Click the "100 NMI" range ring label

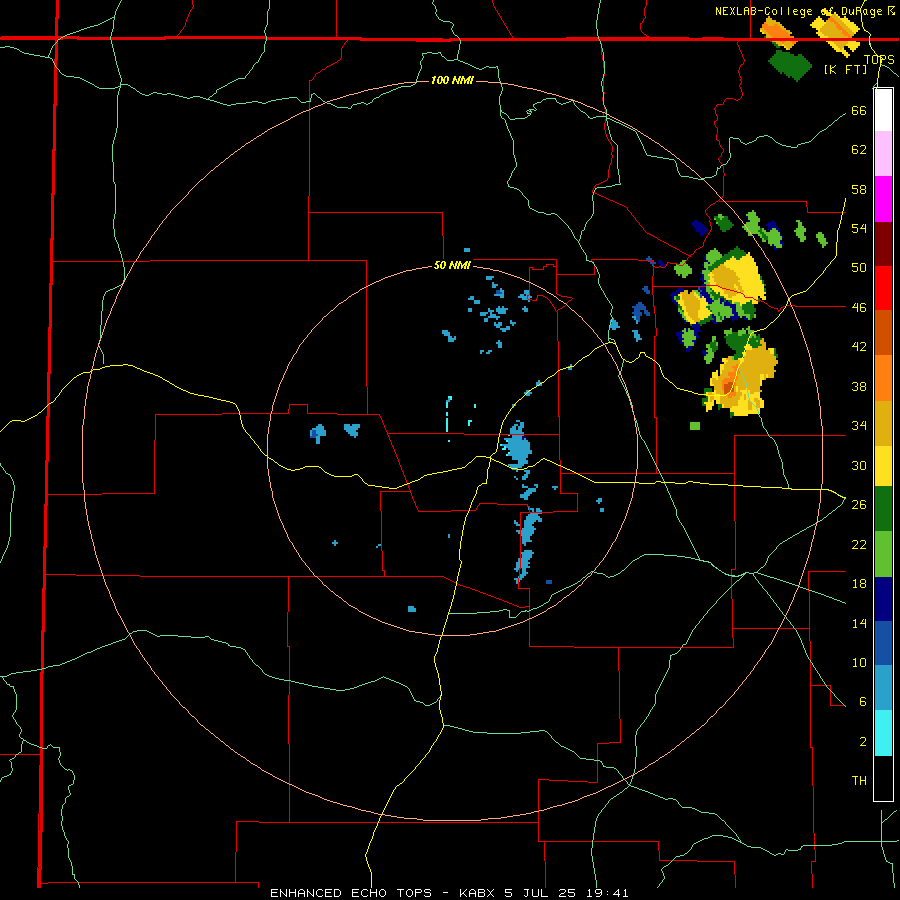point(452,80)
